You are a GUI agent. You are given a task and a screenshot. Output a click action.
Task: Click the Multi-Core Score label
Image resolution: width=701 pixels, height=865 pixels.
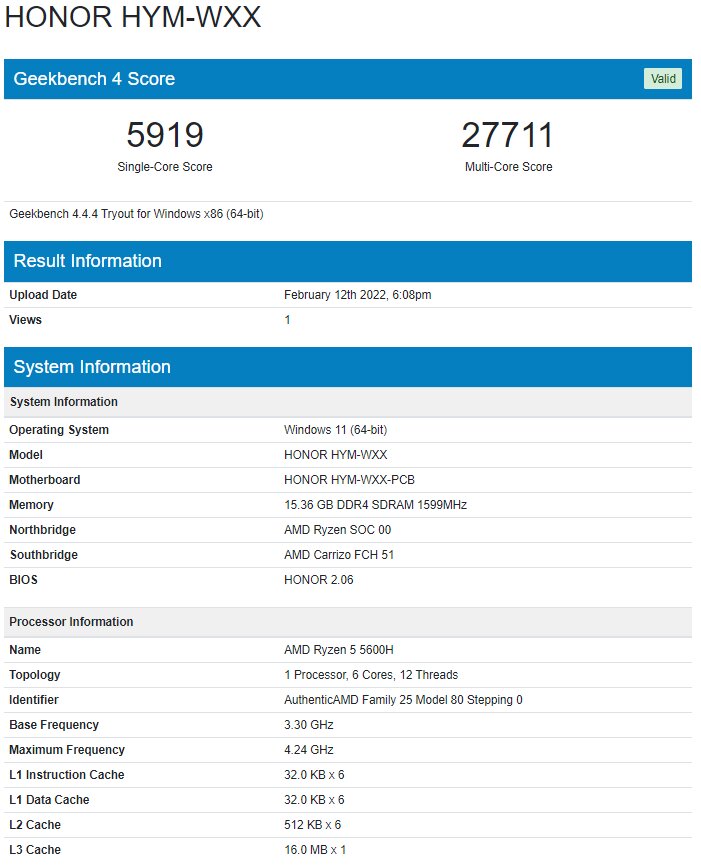pos(509,167)
